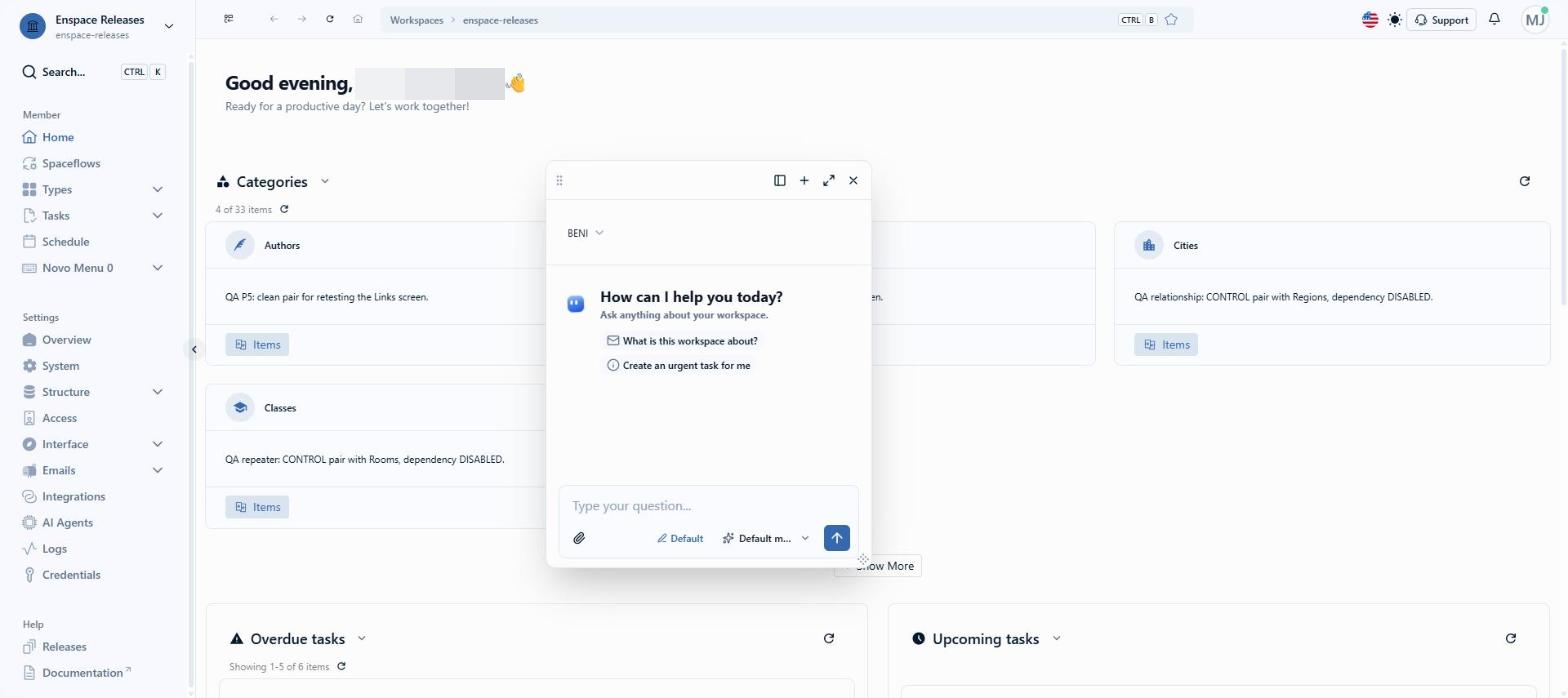Screen dimensions: 1568x698
Task: Open the BENI agent dropdown
Action: tap(585, 233)
